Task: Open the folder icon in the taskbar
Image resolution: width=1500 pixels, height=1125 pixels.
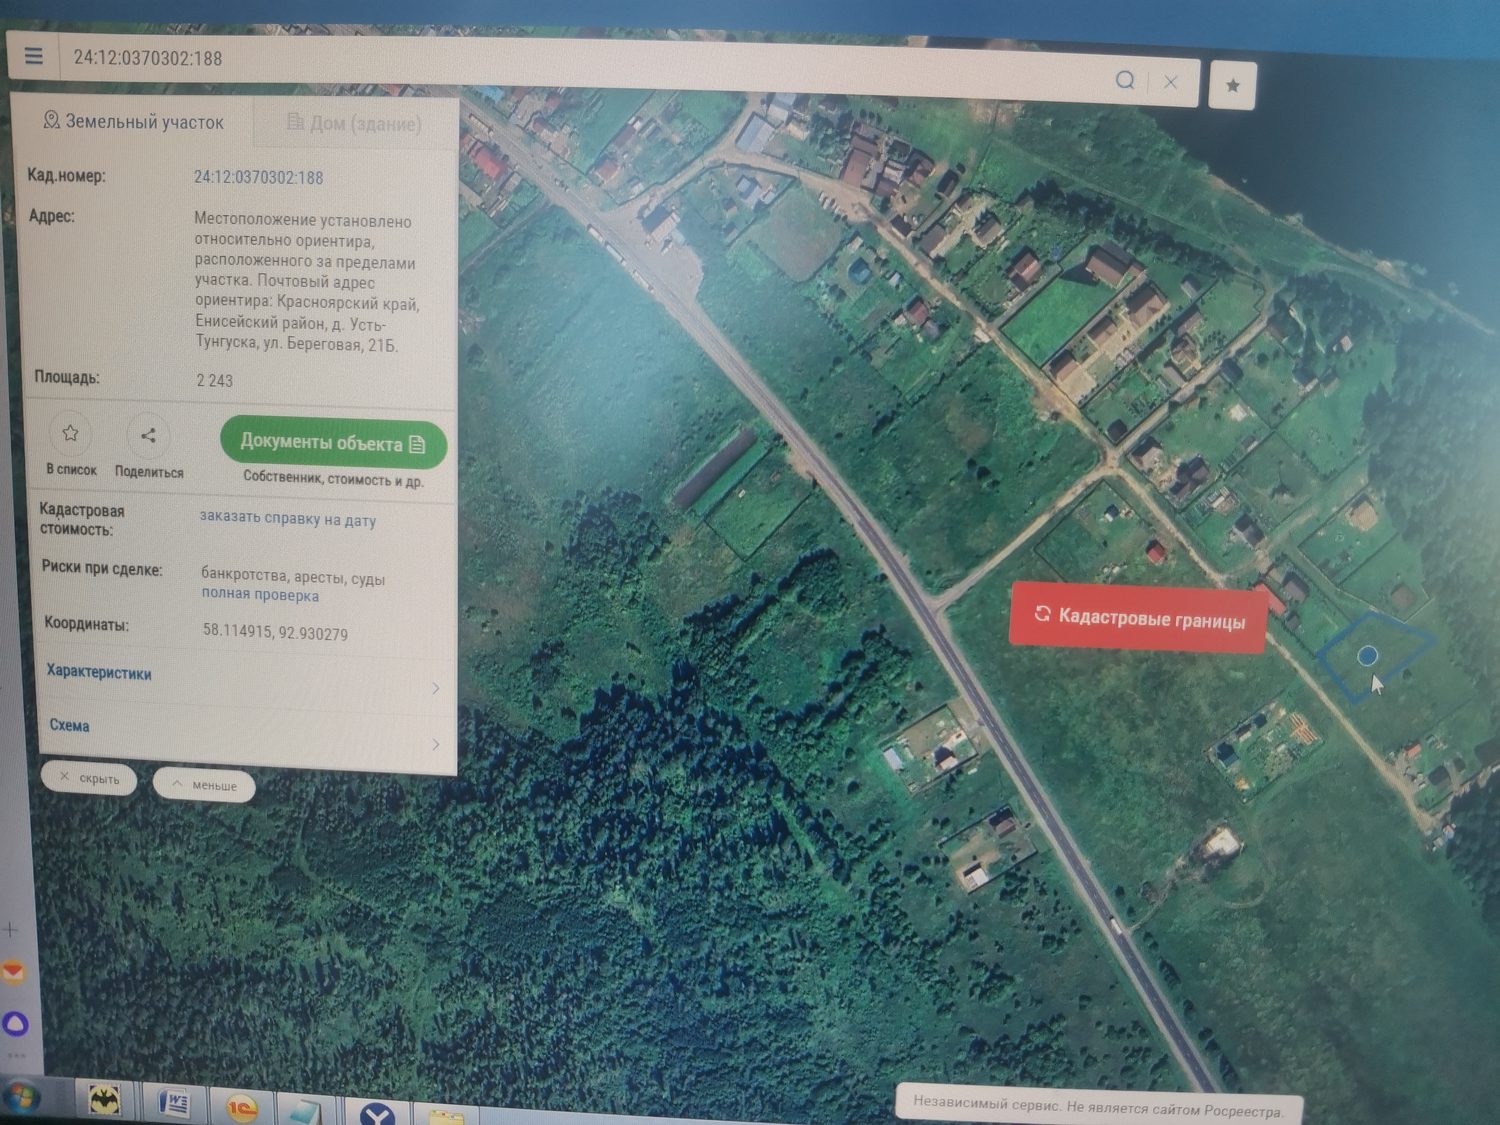Action: coord(446,1116)
